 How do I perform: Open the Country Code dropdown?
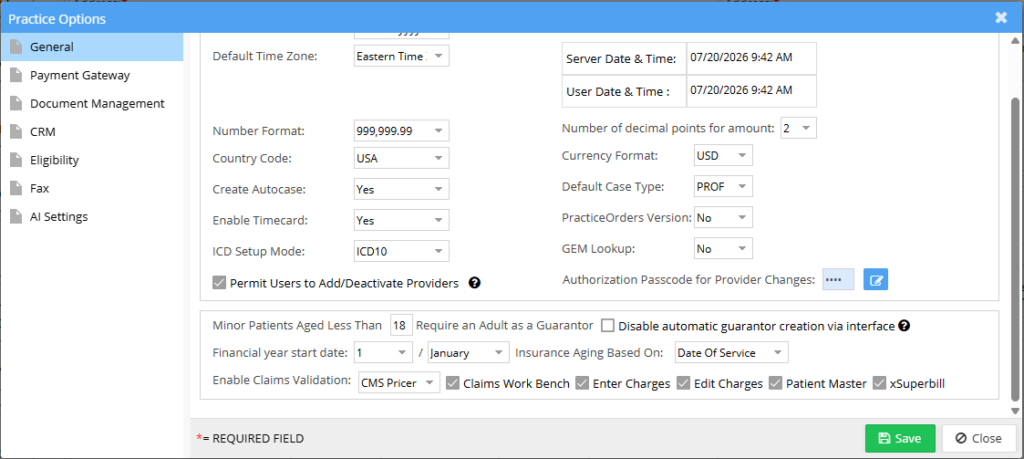pos(402,158)
